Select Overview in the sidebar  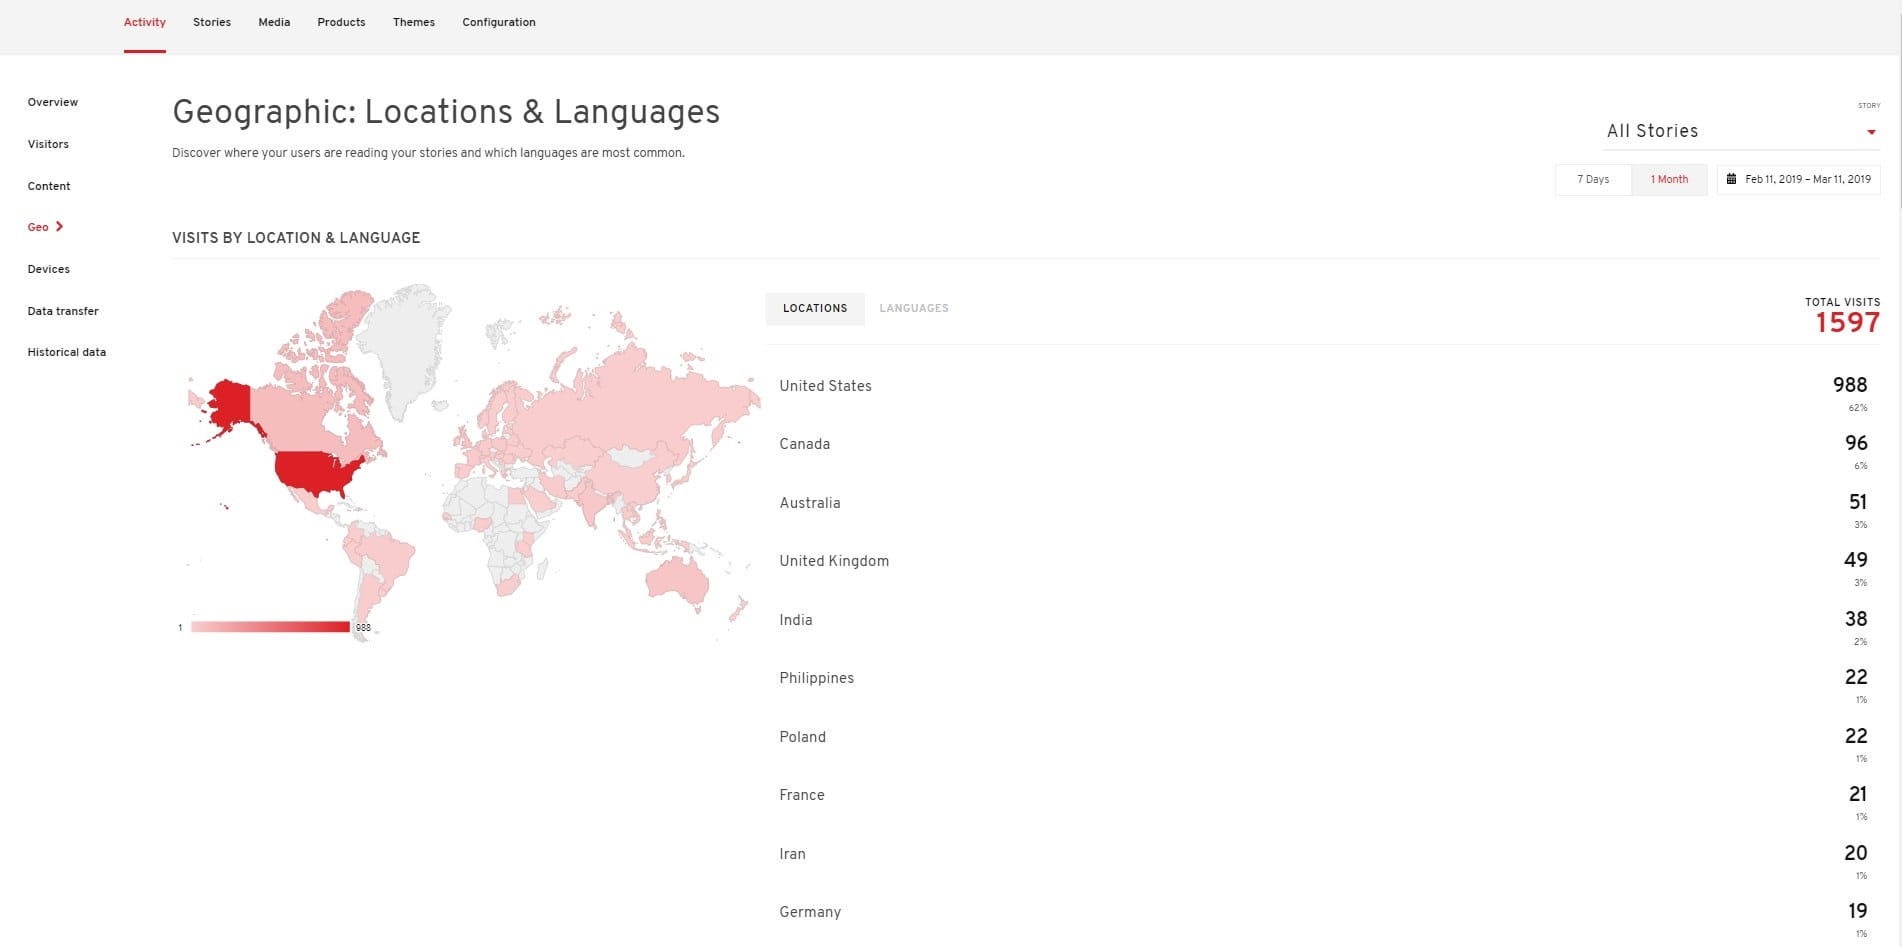click(x=53, y=102)
